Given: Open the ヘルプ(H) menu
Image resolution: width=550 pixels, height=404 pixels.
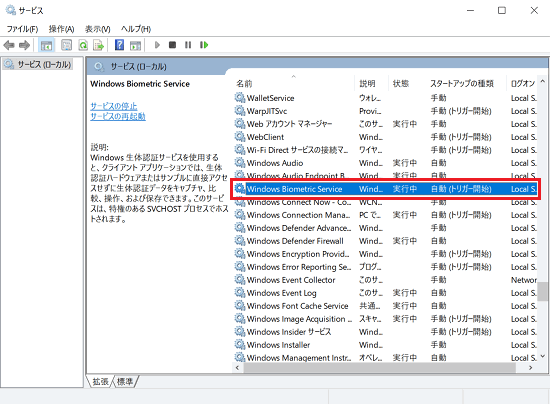Looking at the screenshot, I should (x=136, y=29).
